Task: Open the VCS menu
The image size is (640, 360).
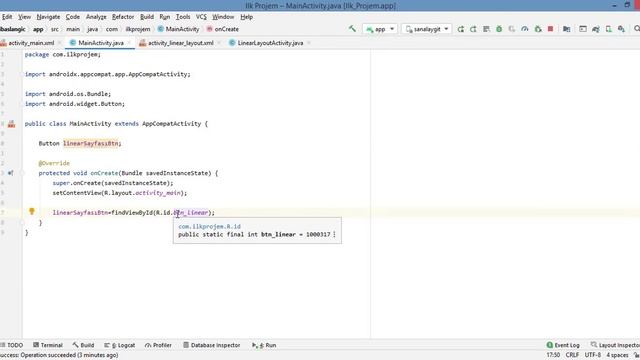Action: coord(201,17)
